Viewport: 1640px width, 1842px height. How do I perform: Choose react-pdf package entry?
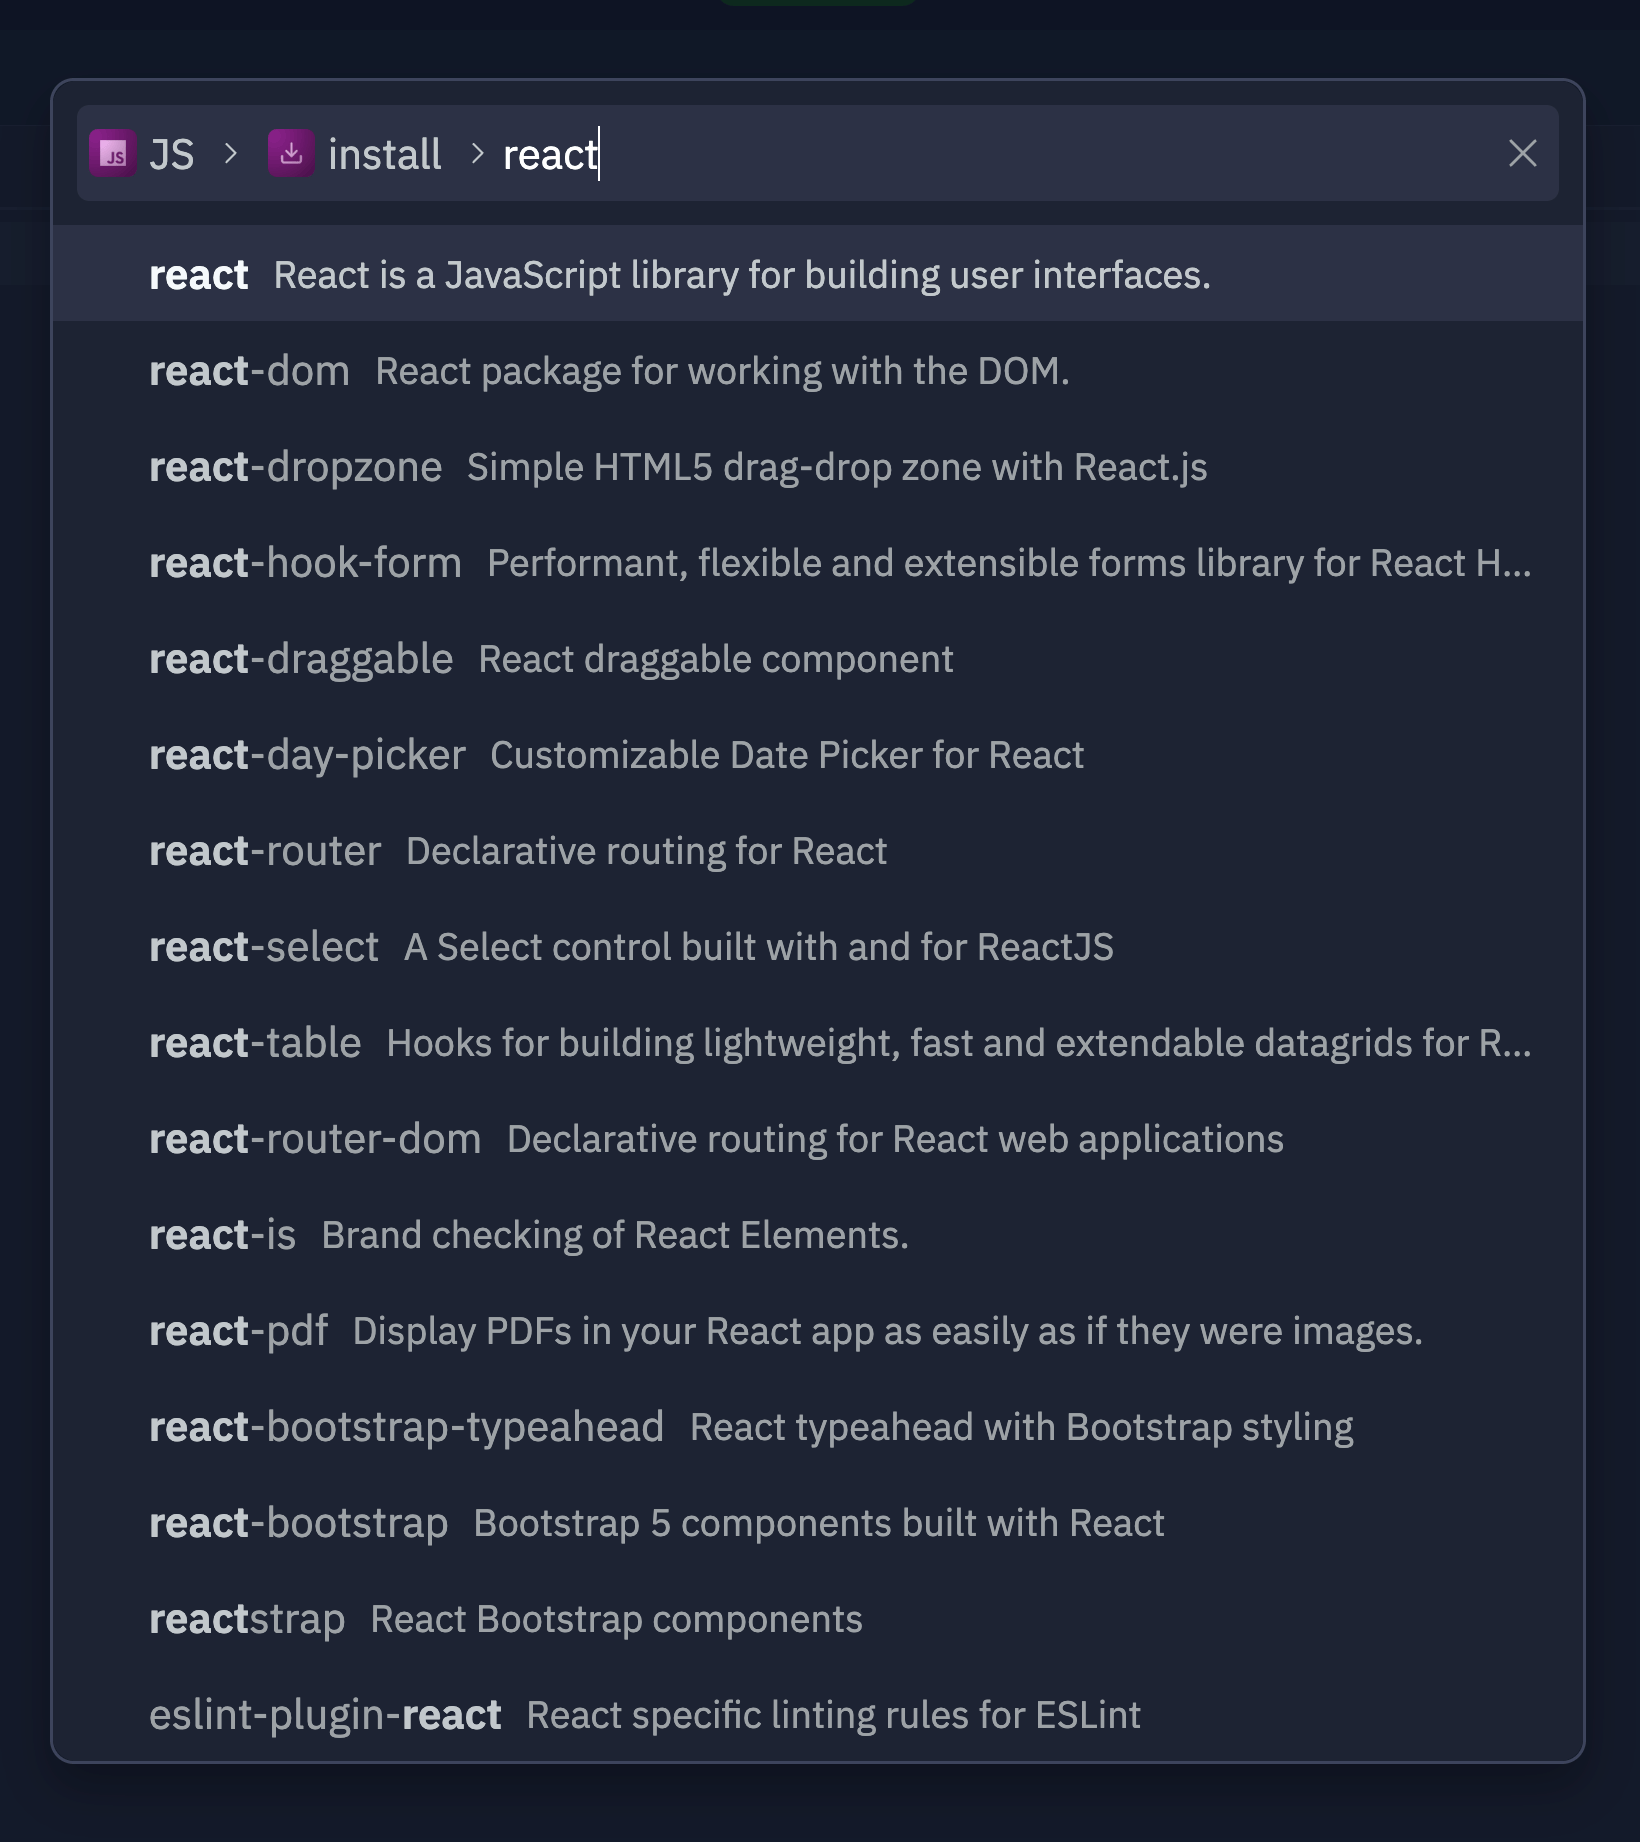[x=818, y=1330]
